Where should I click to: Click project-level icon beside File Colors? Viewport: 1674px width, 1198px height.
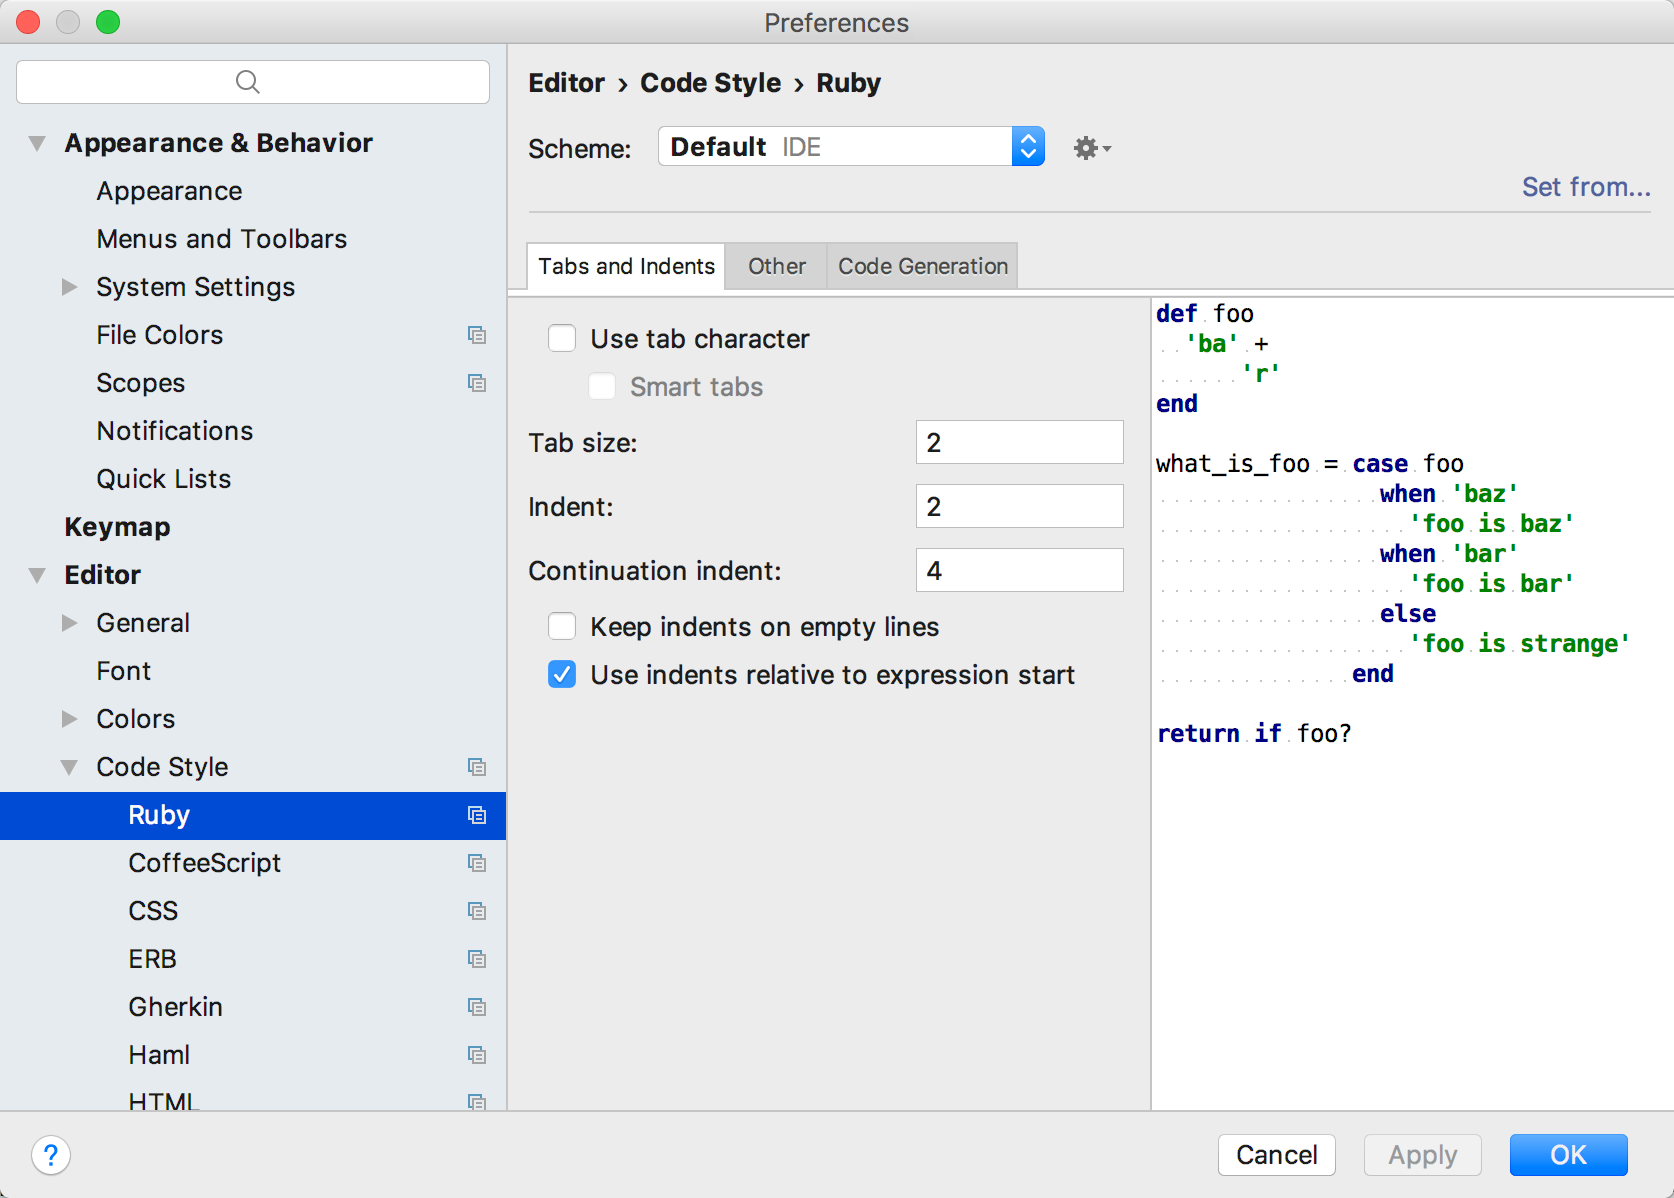[x=477, y=335]
